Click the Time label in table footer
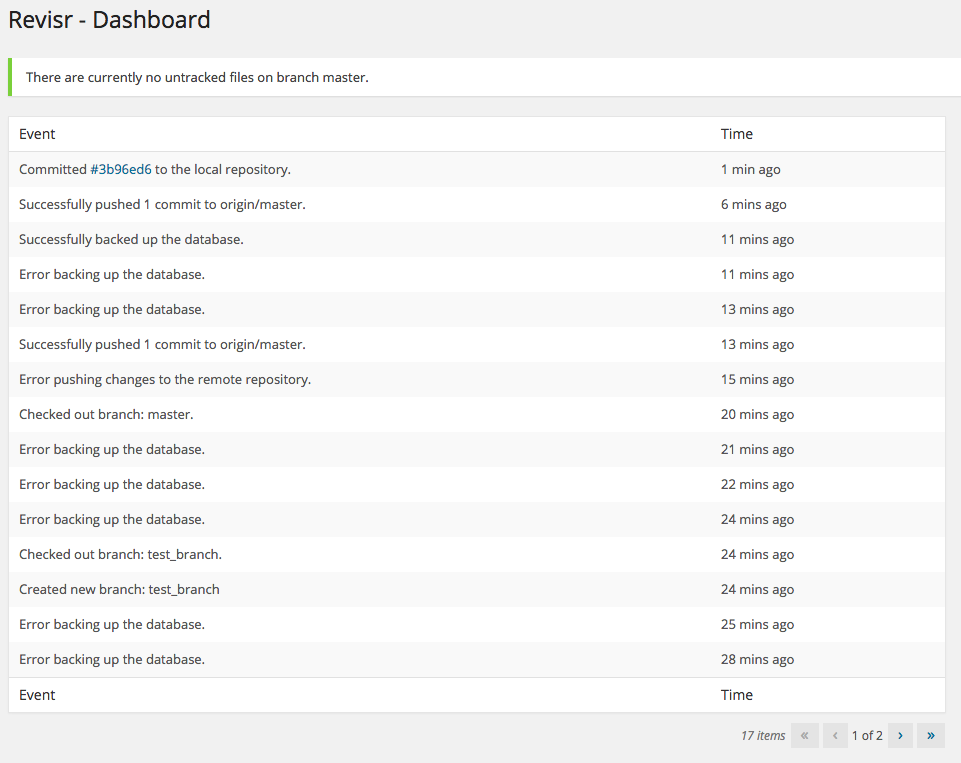 [x=736, y=695]
